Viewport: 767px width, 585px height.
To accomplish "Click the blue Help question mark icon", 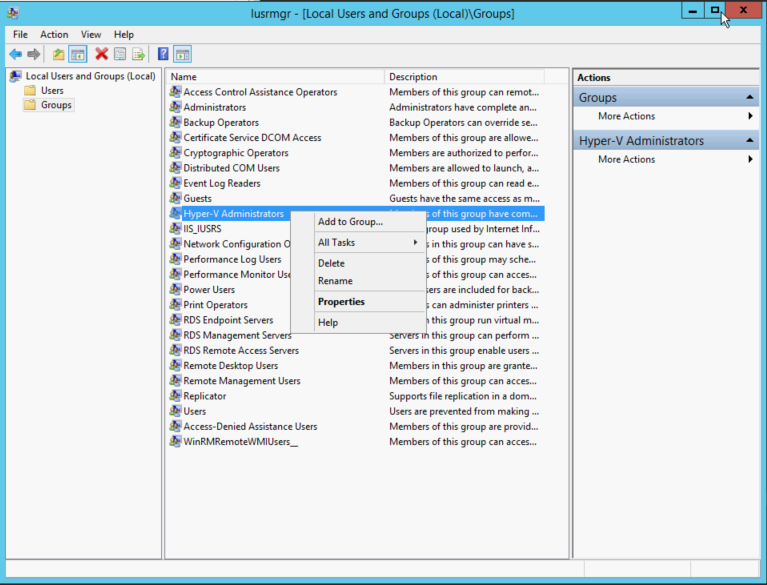I will coord(163,54).
